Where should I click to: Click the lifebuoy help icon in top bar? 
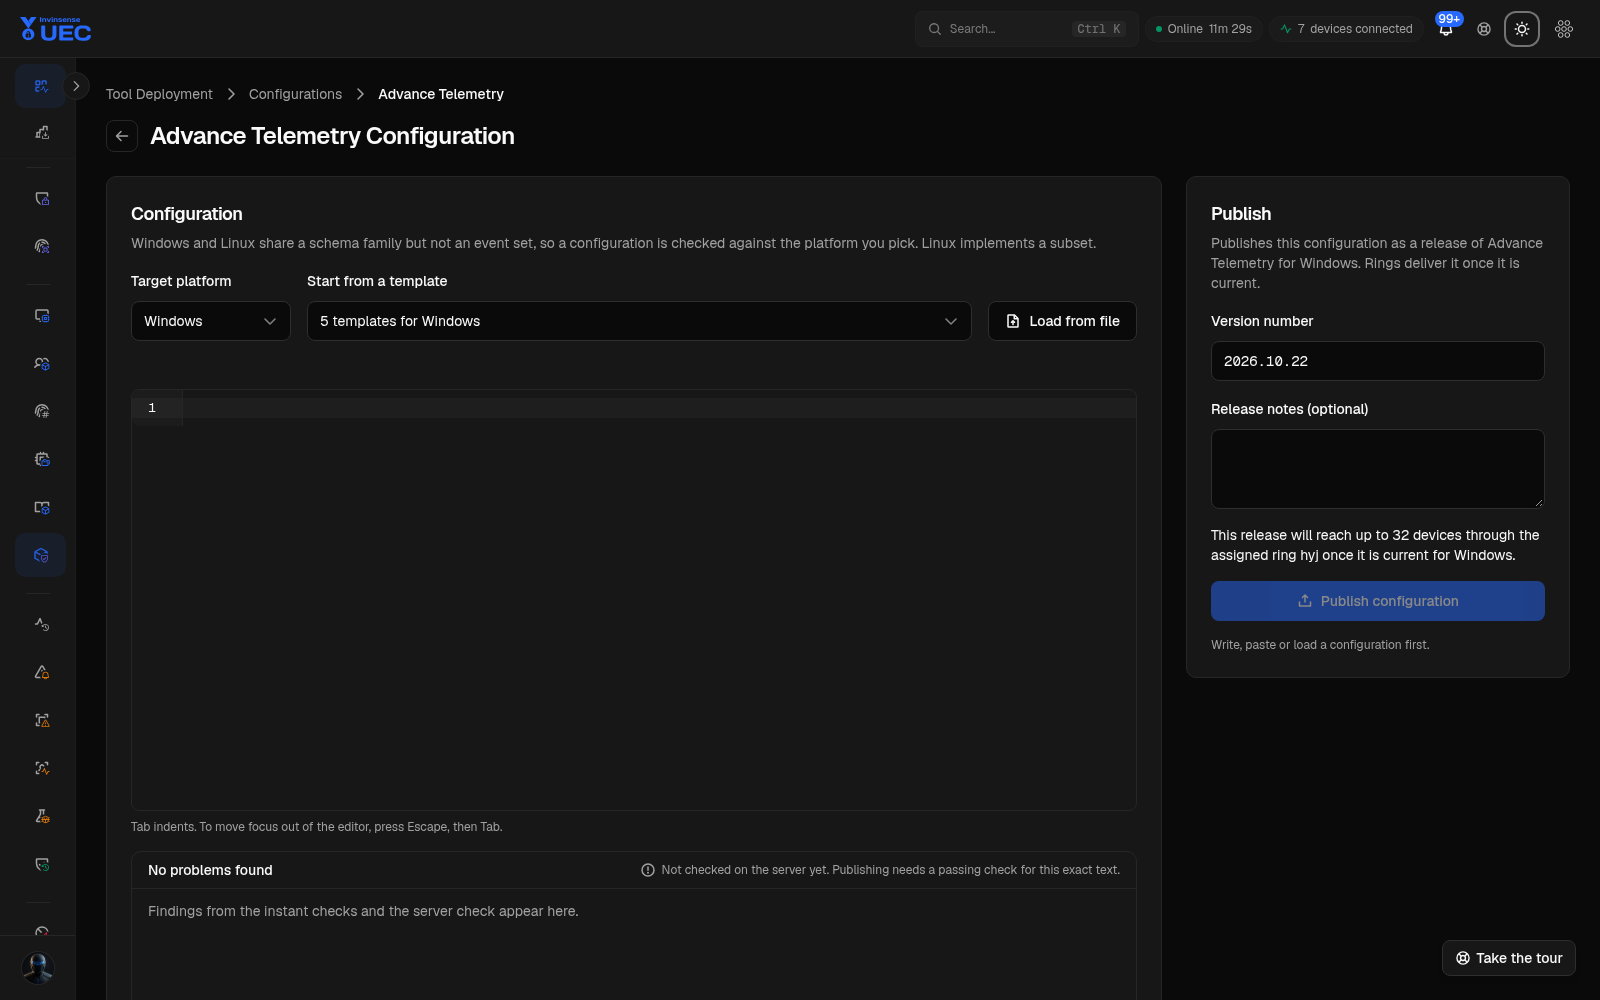point(1484,29)
